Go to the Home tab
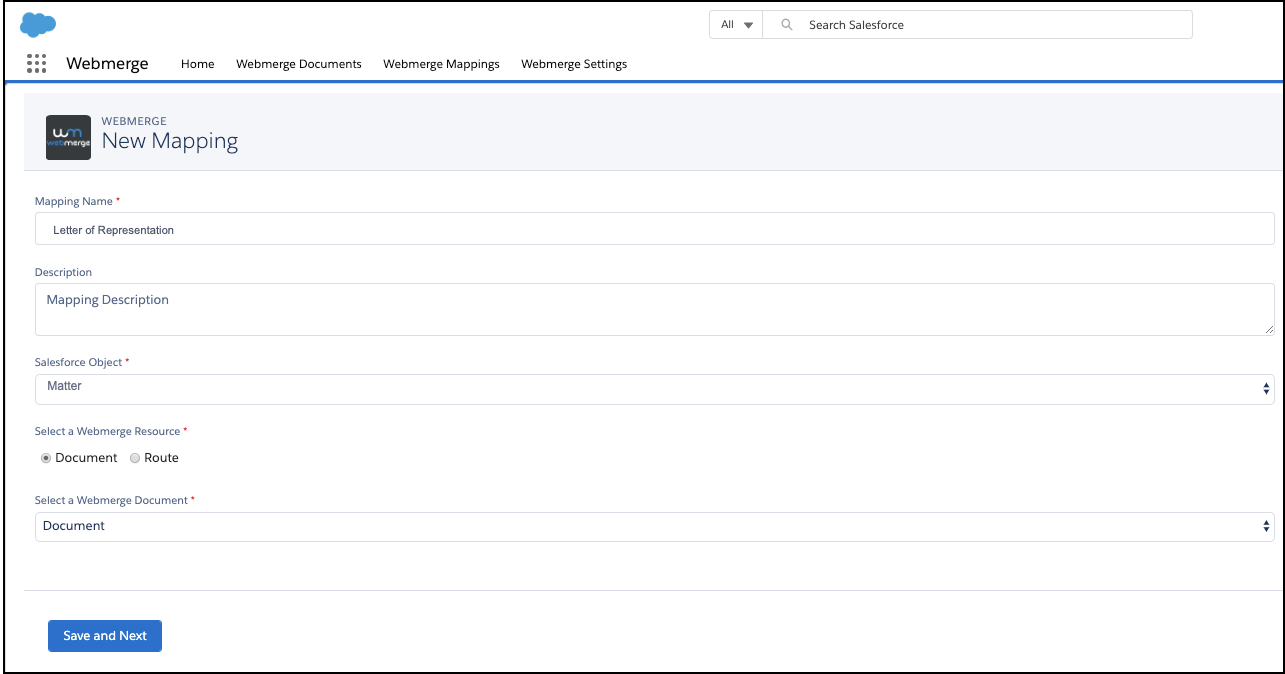The width and height of the screenshot is (1285, 674). coord(197,64)
